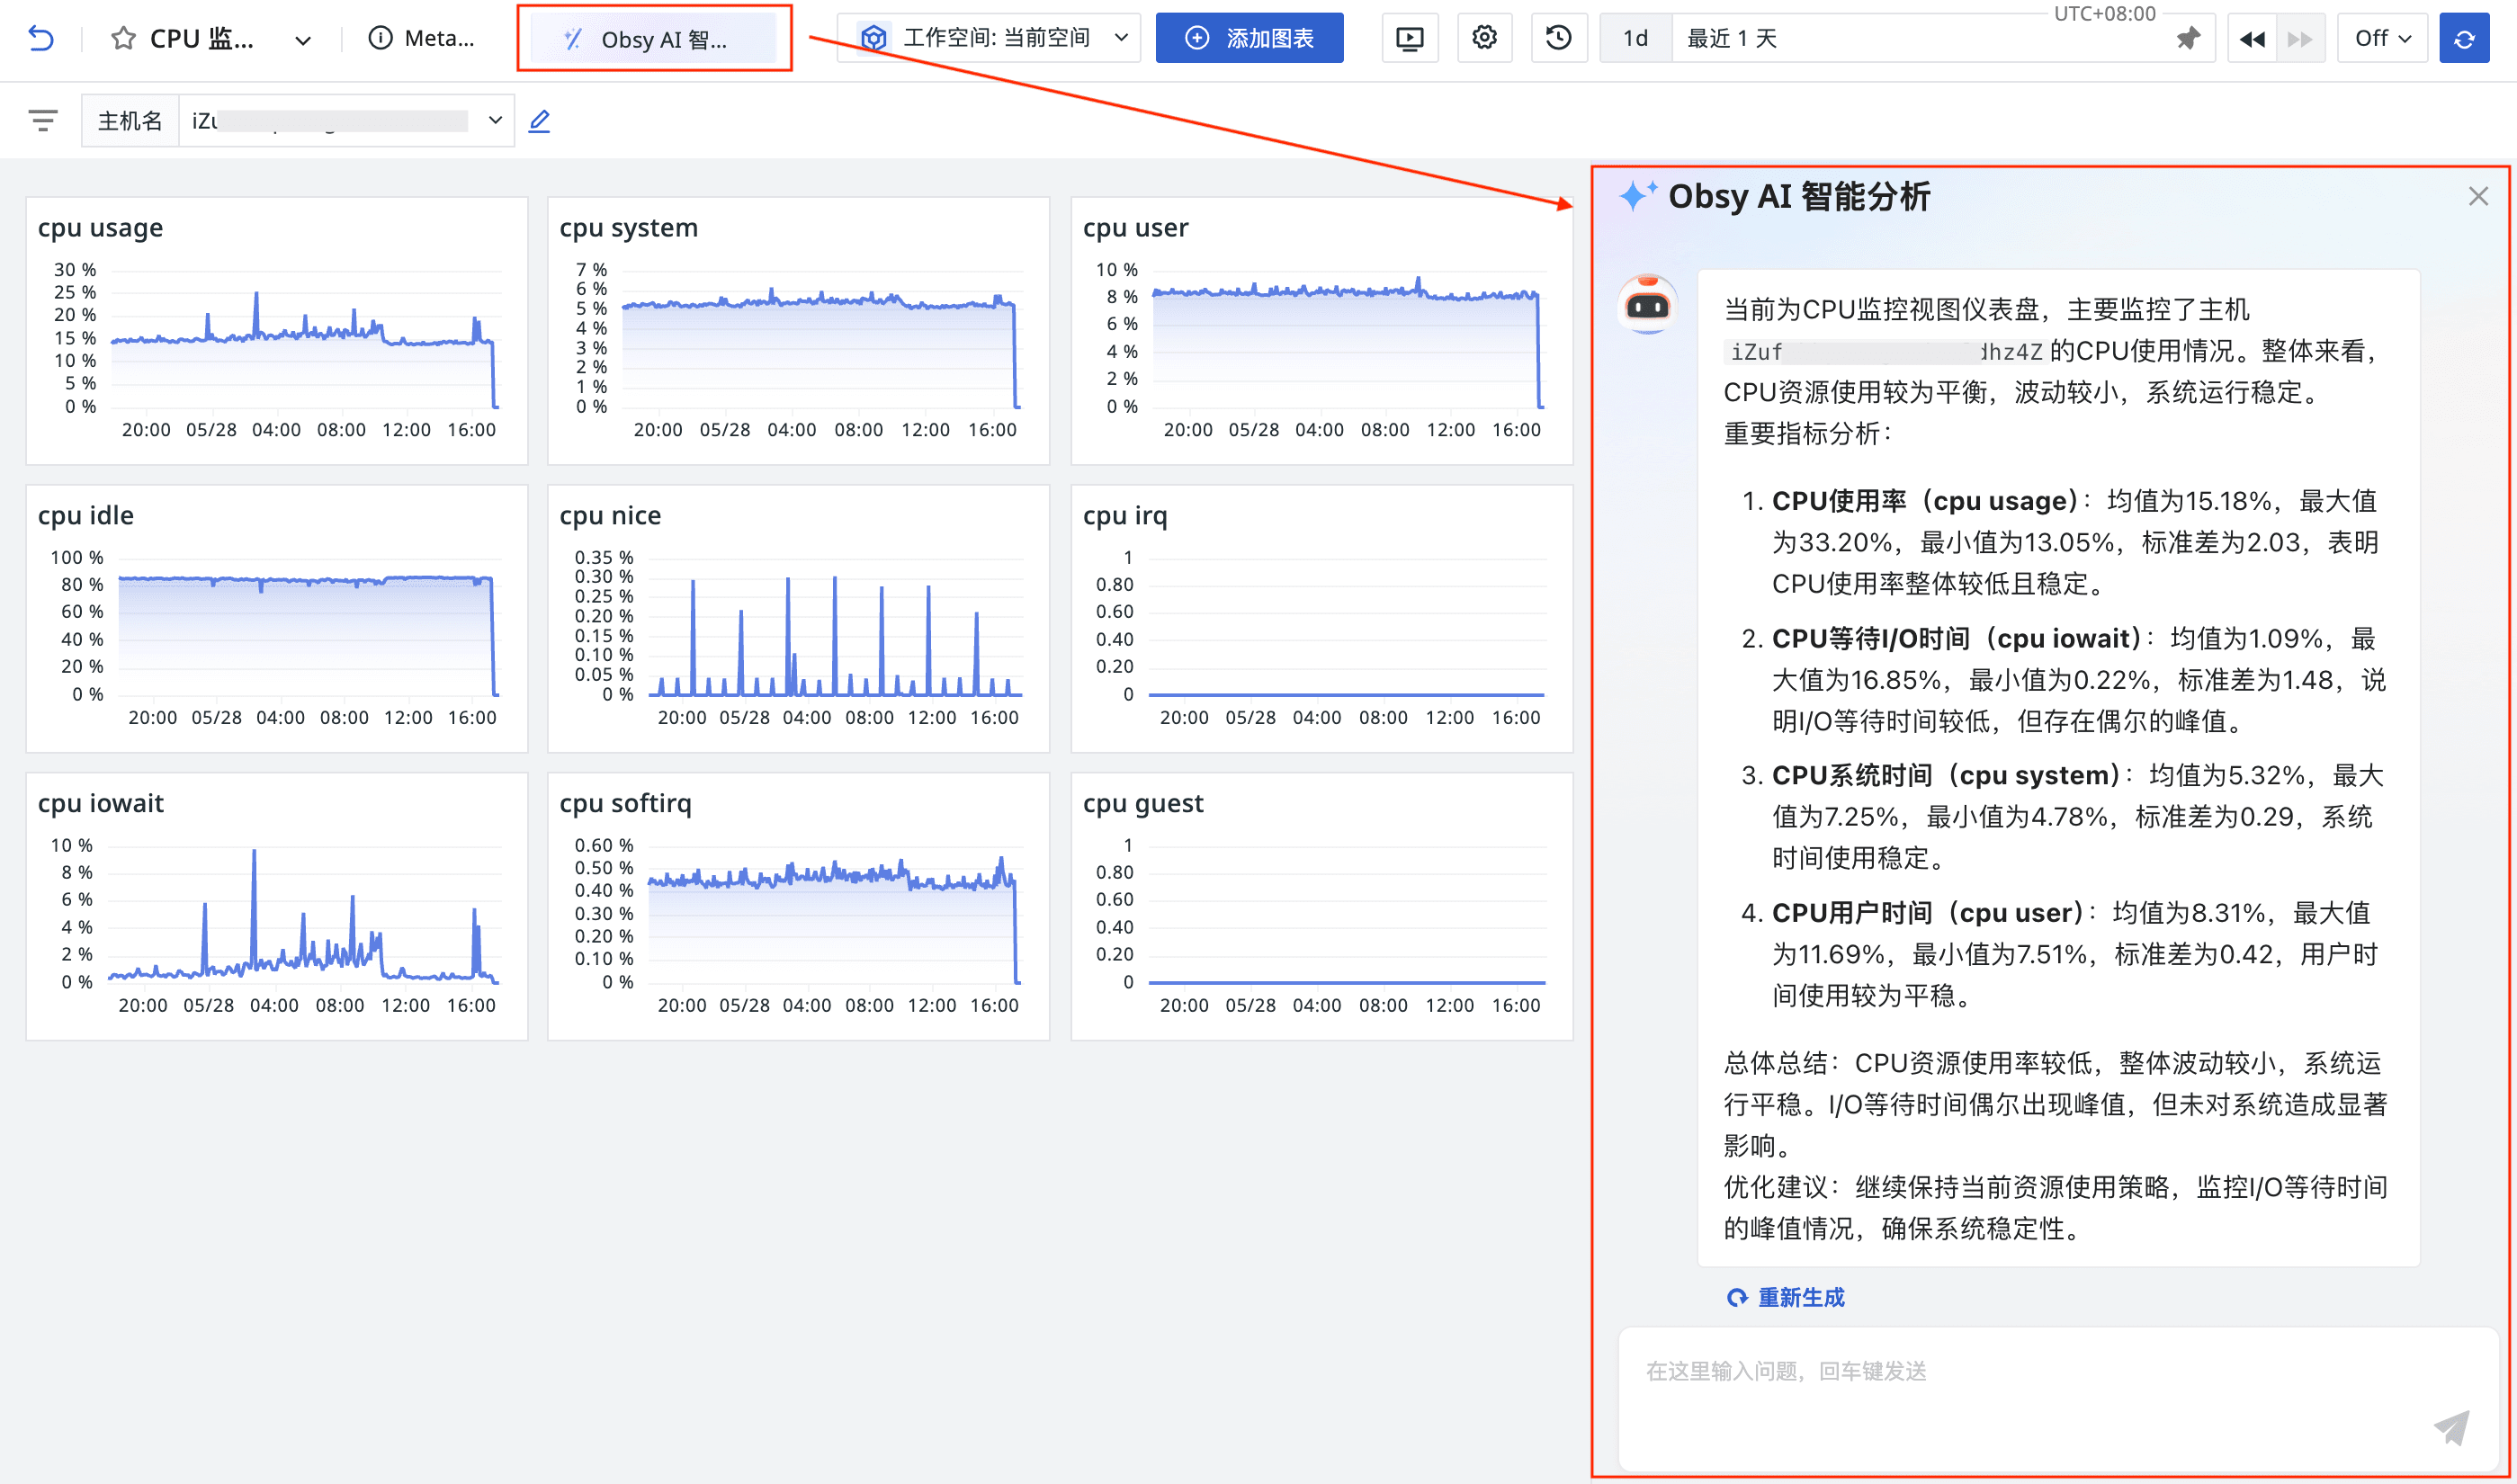This screenshot has width=2517, height=1484.
Task: Open the history clock icon
Action: 1558,38
